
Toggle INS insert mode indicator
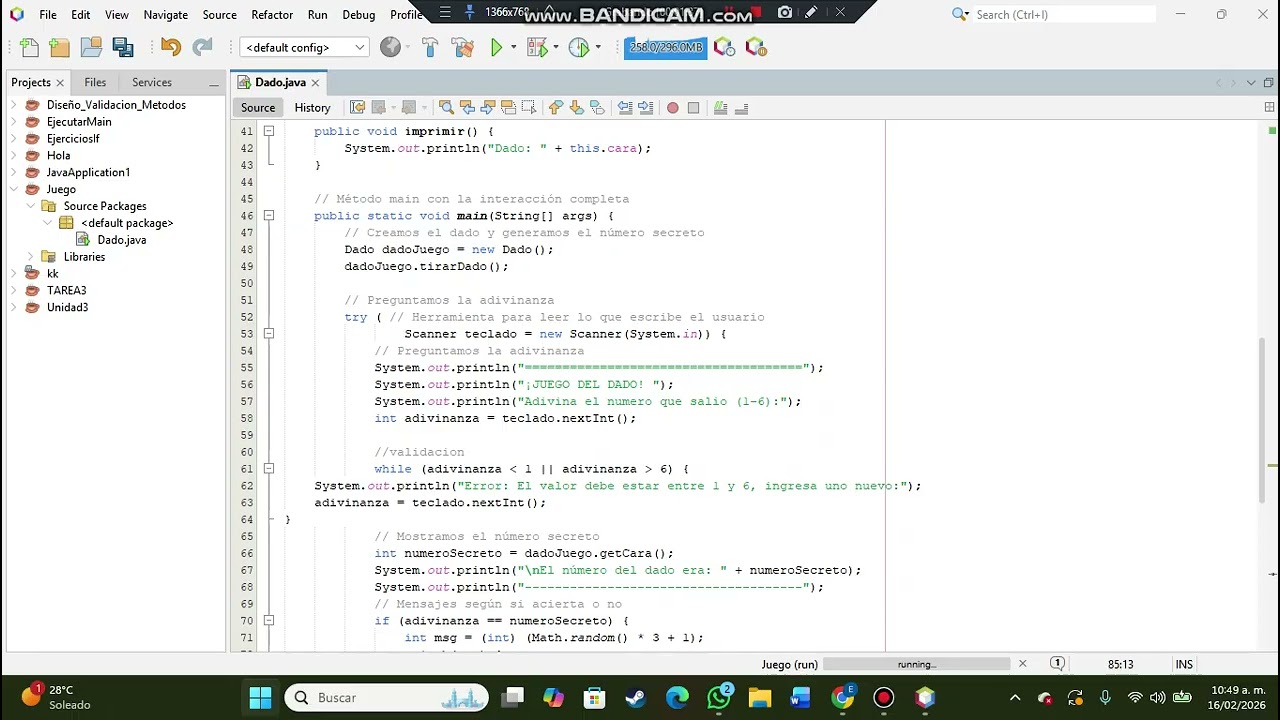pyautogui.click(x=1184, y=664)
